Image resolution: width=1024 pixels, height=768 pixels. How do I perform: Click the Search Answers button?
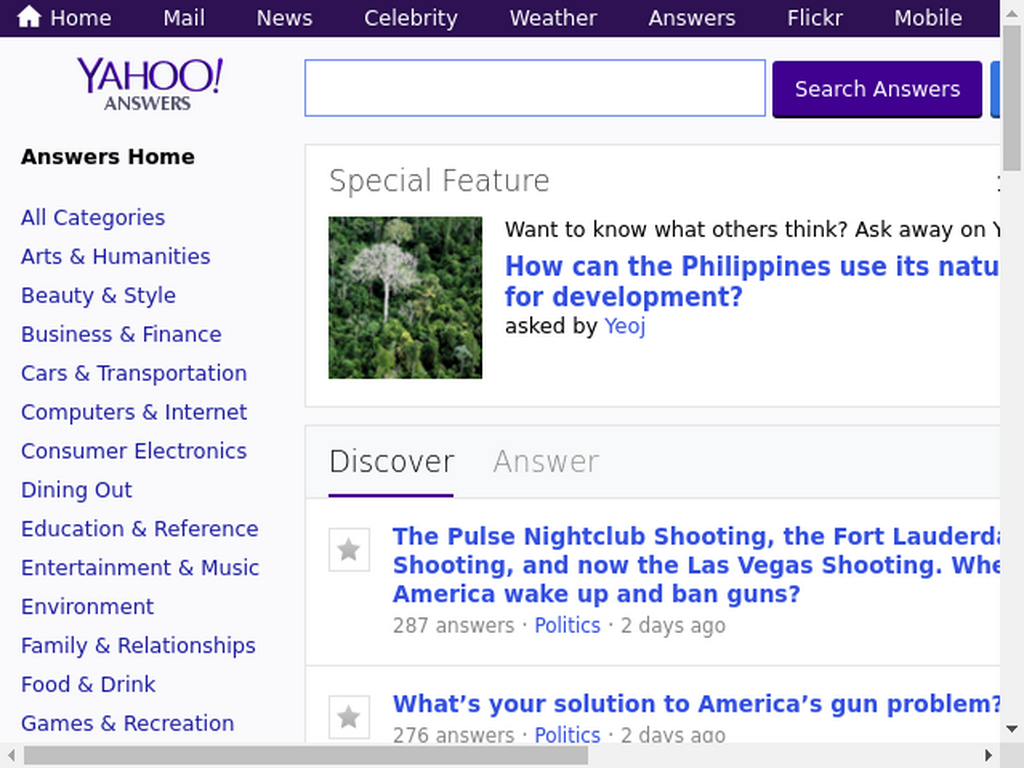(877, 89)
